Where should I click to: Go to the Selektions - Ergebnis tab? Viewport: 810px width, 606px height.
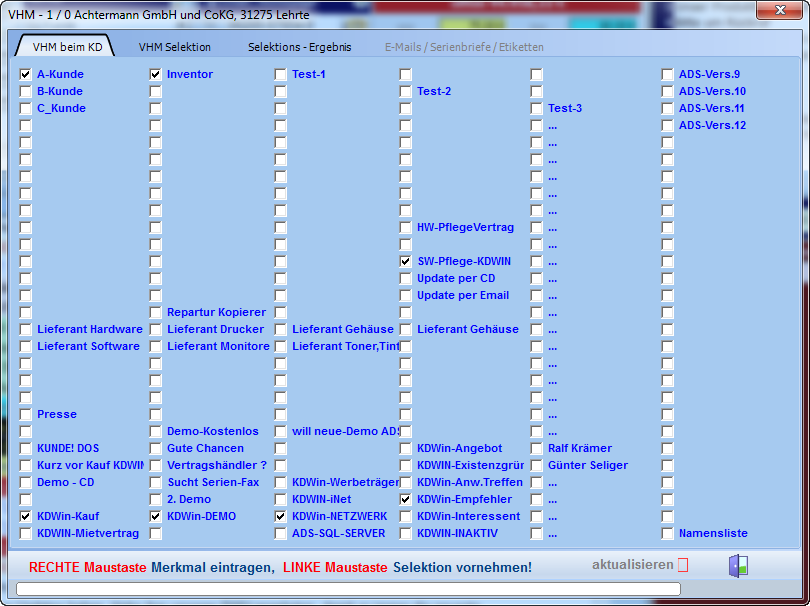click(300, 47)
